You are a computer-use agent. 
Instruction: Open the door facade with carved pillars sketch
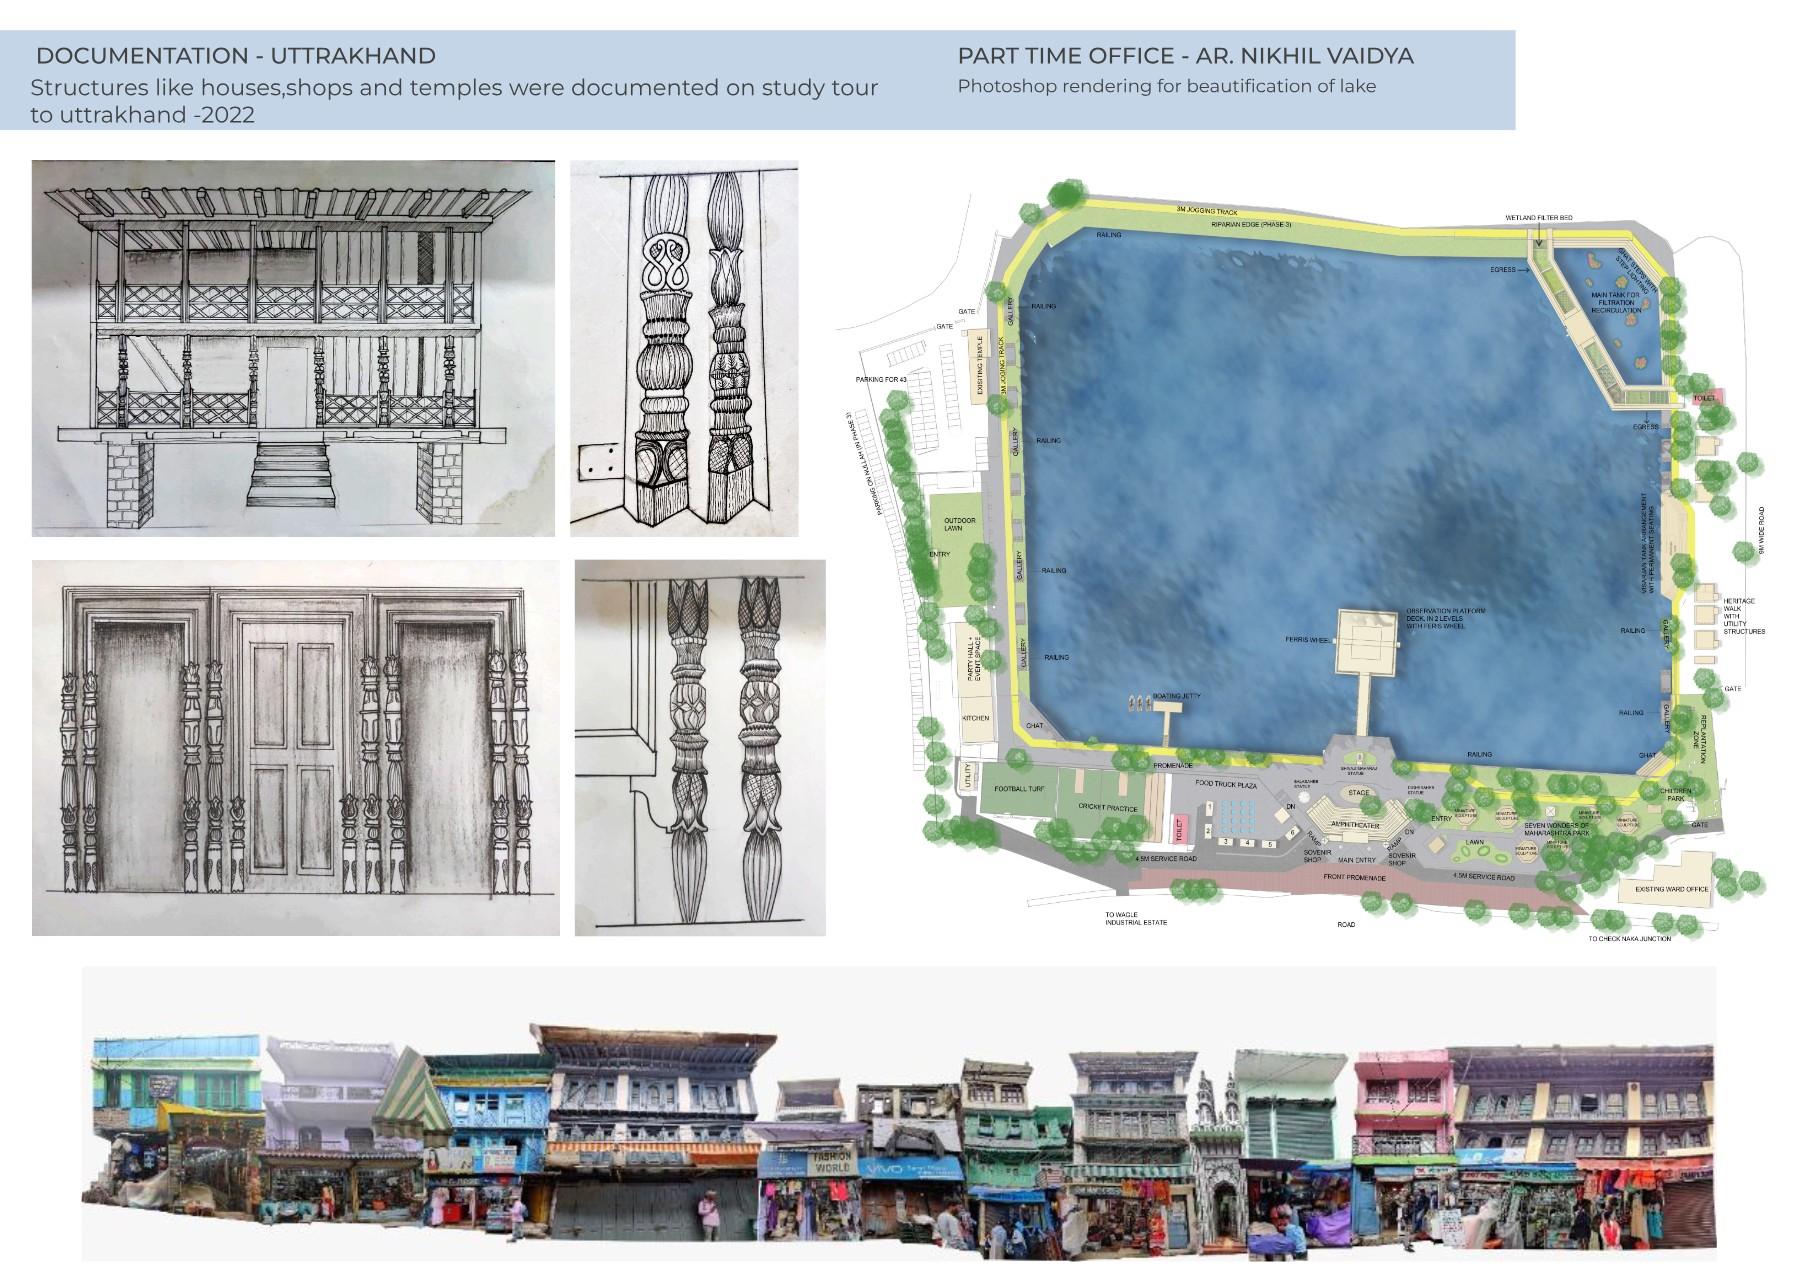(x=296, y=748)
